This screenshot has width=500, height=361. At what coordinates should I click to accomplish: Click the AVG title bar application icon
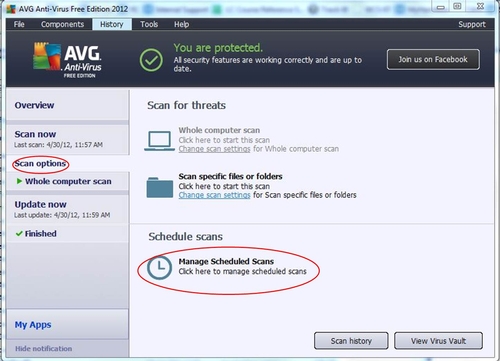click(x=11, y=9)
